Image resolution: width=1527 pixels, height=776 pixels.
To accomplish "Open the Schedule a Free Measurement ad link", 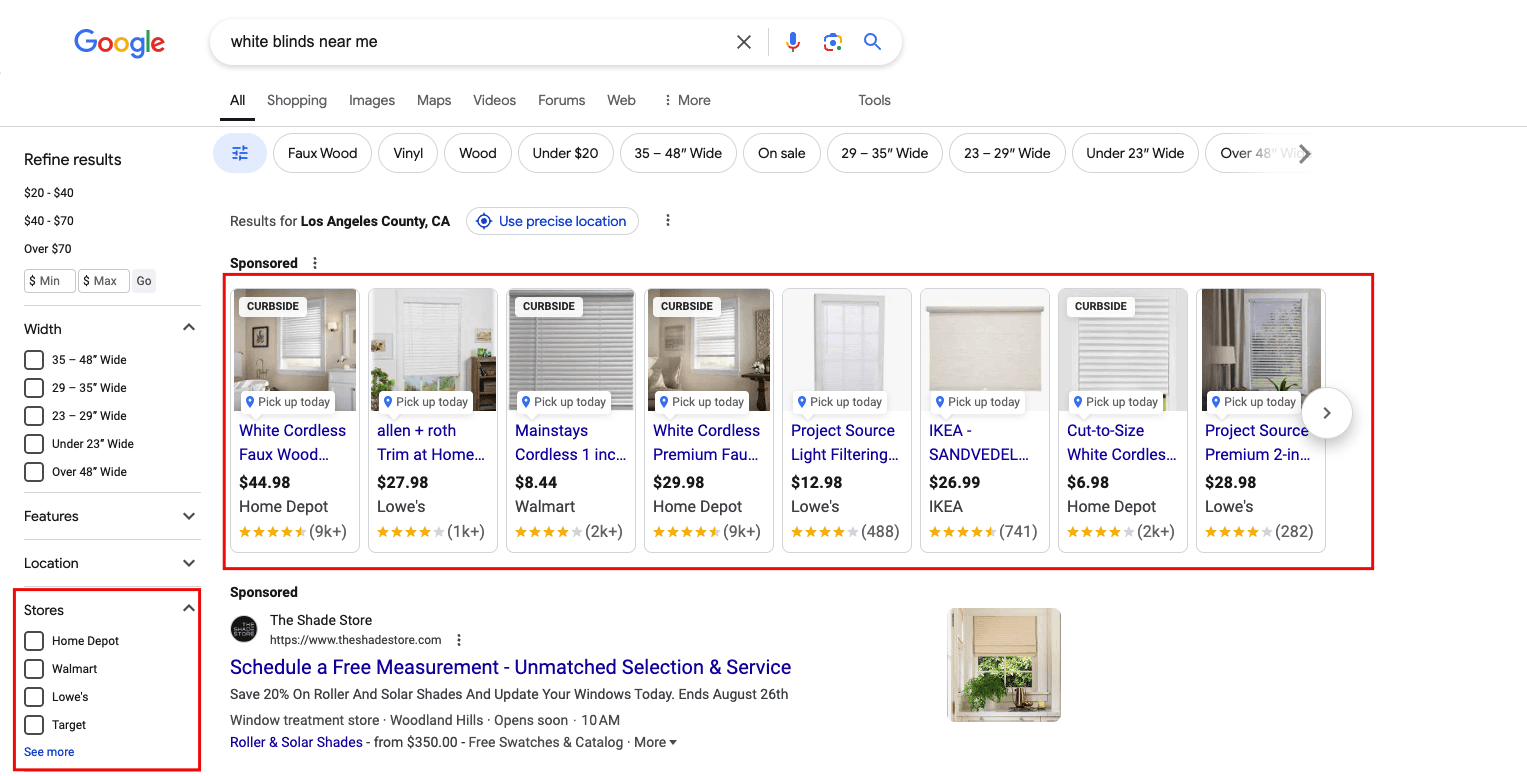I will (x=510, y=667).
